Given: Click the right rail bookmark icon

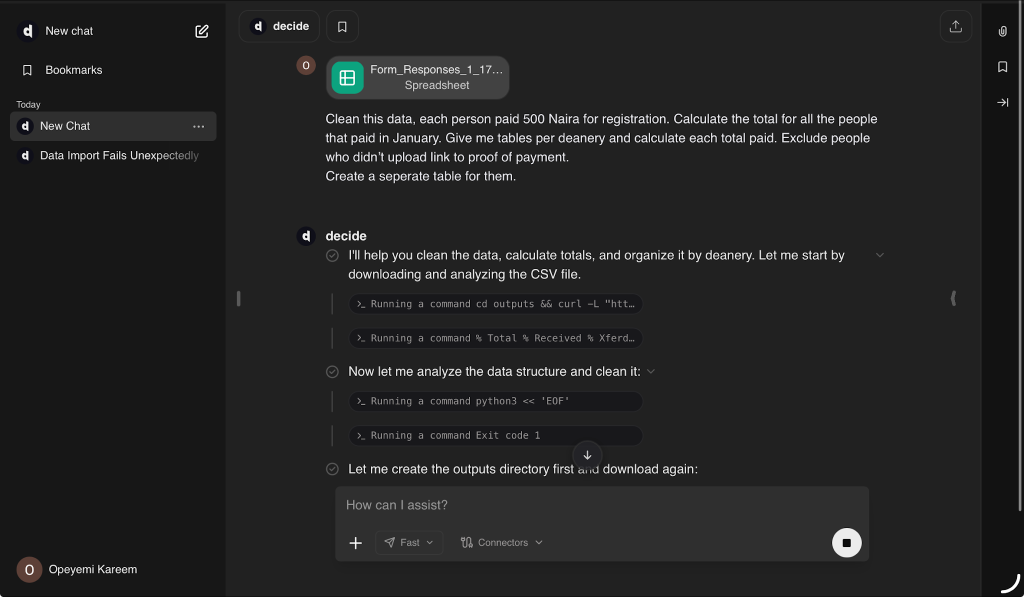Looking at the screenshot, I should (1002, 67).
